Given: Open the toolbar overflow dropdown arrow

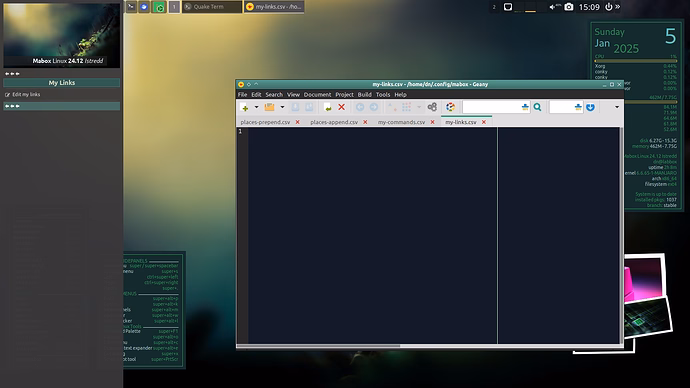Looking at the screenshot, I should tap(617, 107).
